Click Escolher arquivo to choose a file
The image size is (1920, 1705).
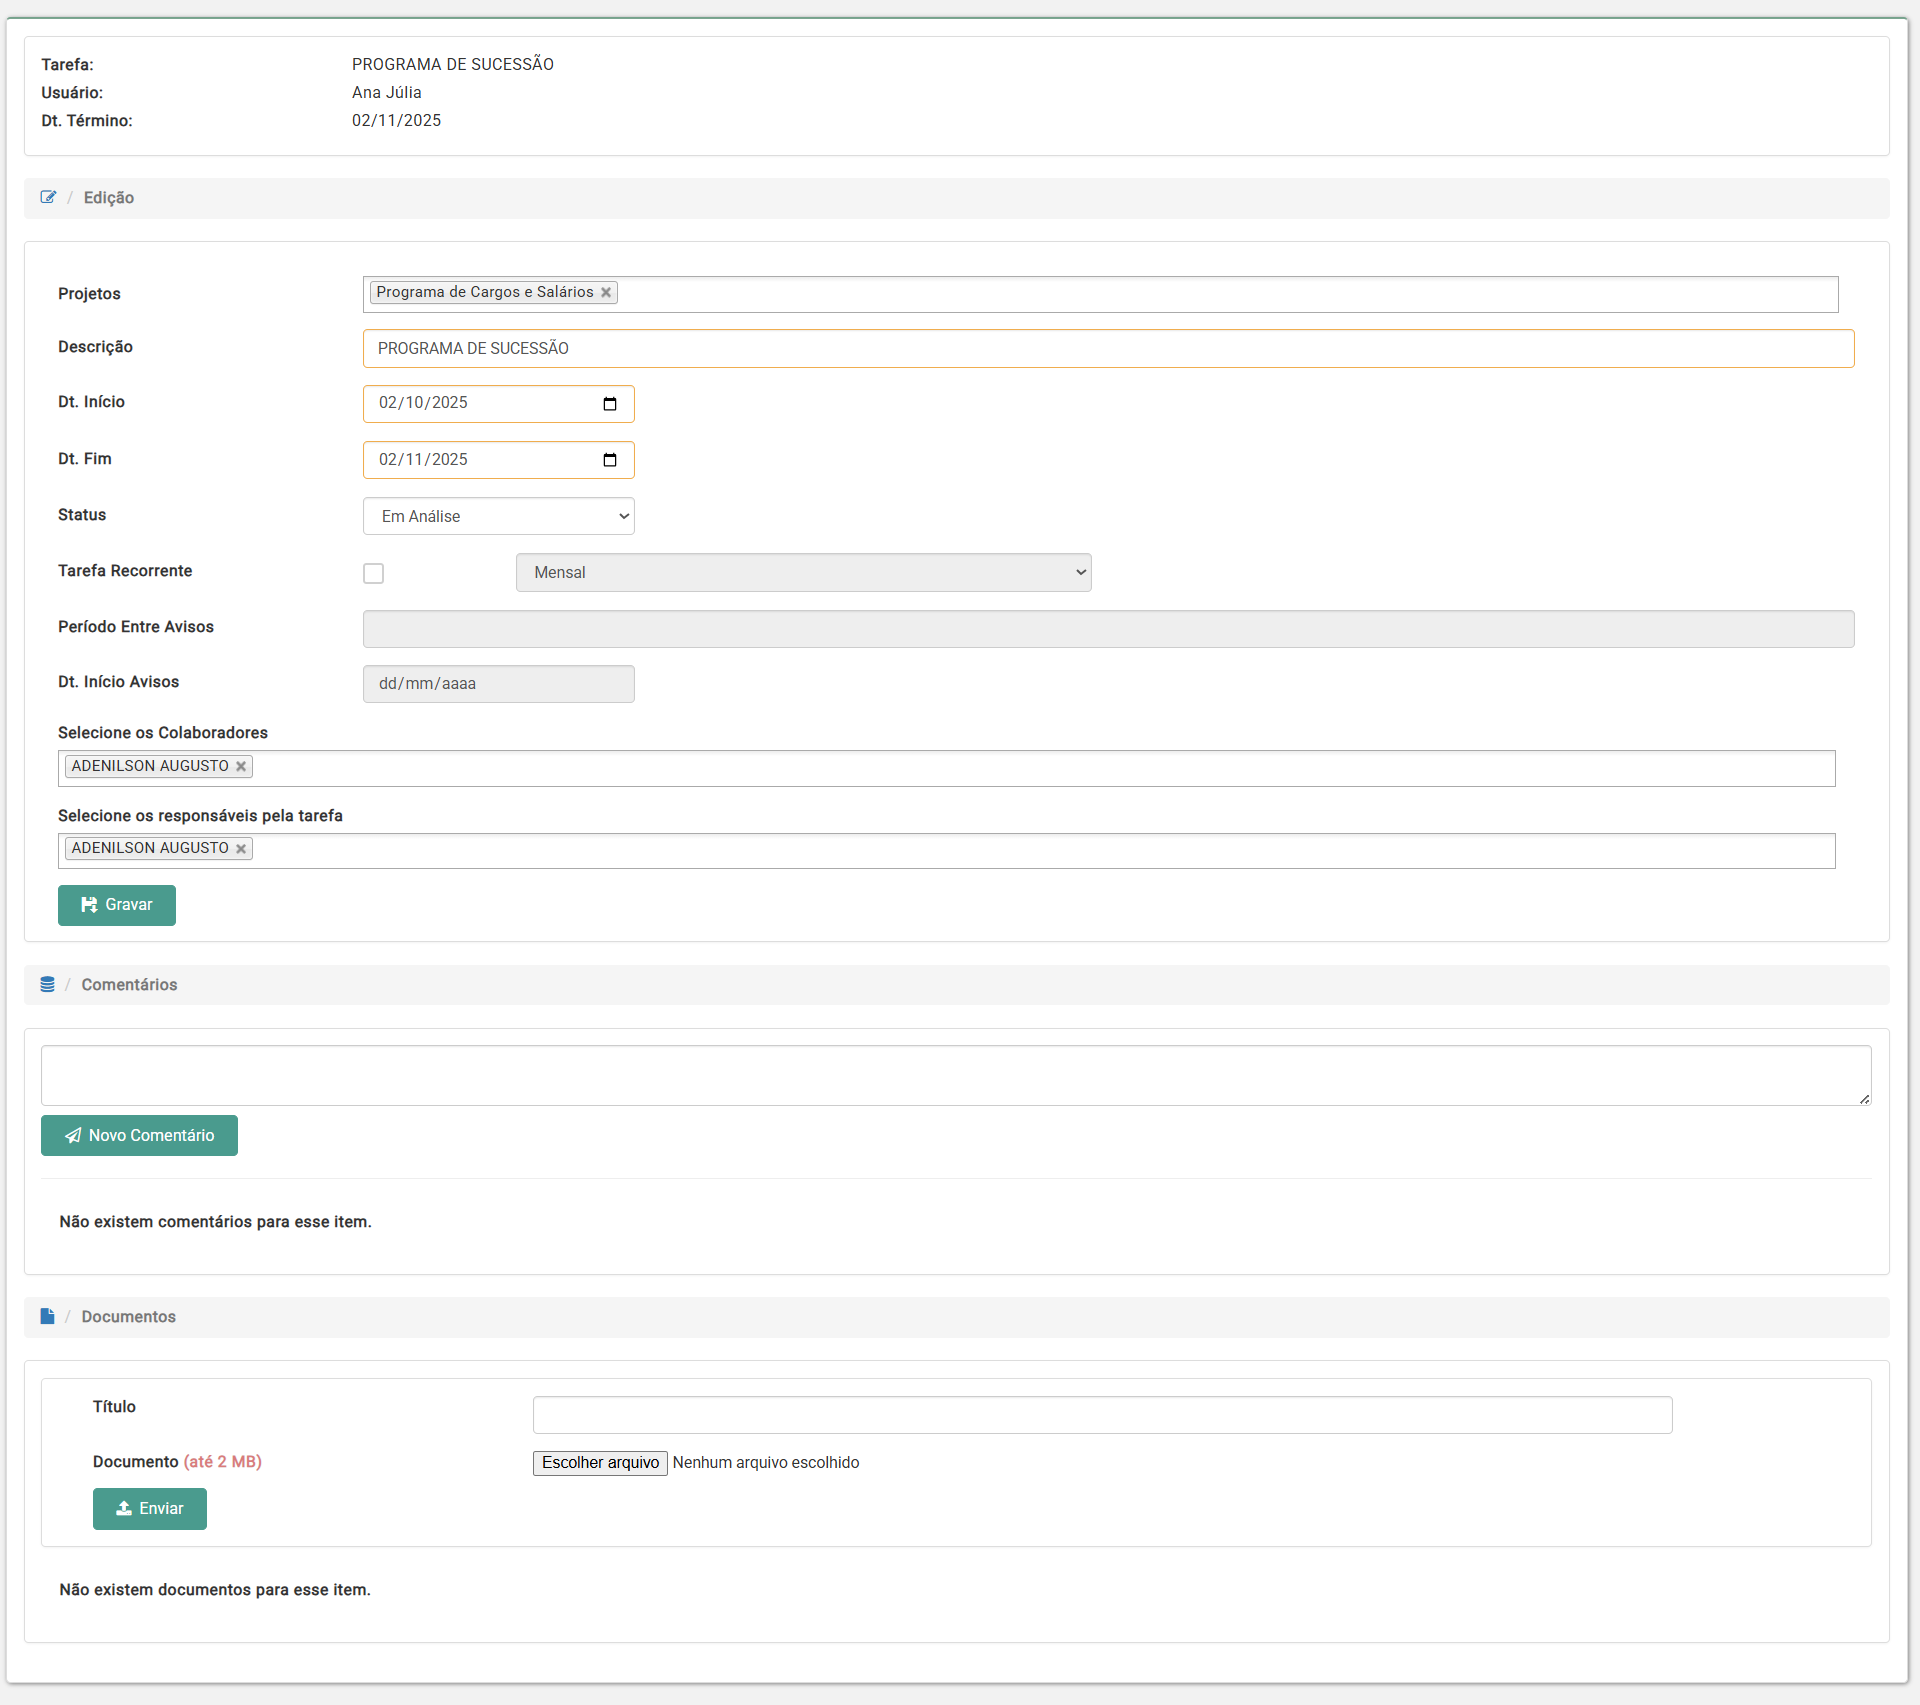coord(600,1463)
